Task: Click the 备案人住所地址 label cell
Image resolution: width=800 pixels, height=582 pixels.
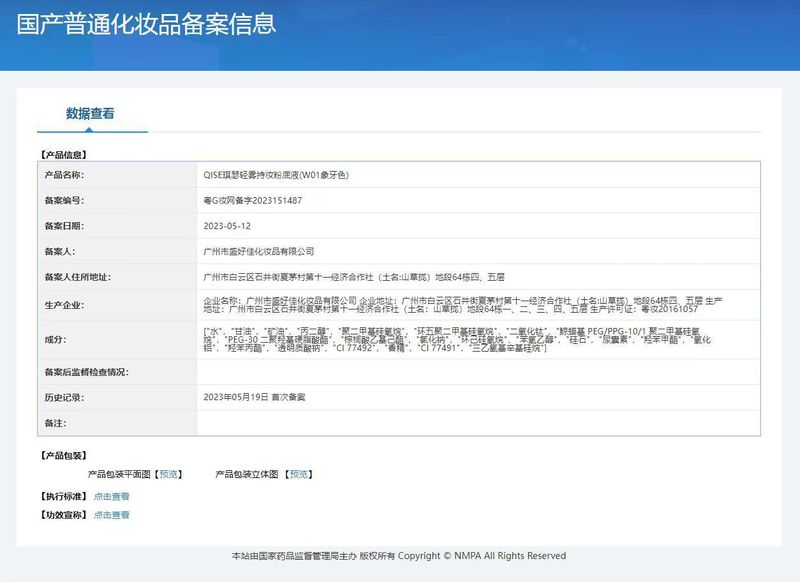Action: click(x=117, y=277)
